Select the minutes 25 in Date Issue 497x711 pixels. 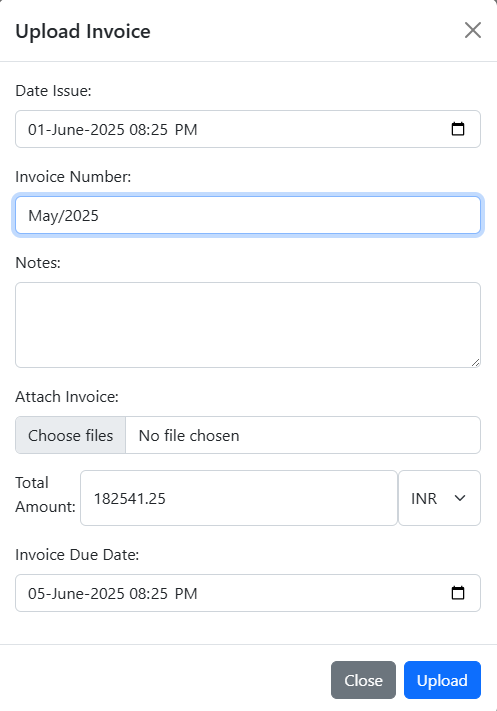(x=159, y=130)
